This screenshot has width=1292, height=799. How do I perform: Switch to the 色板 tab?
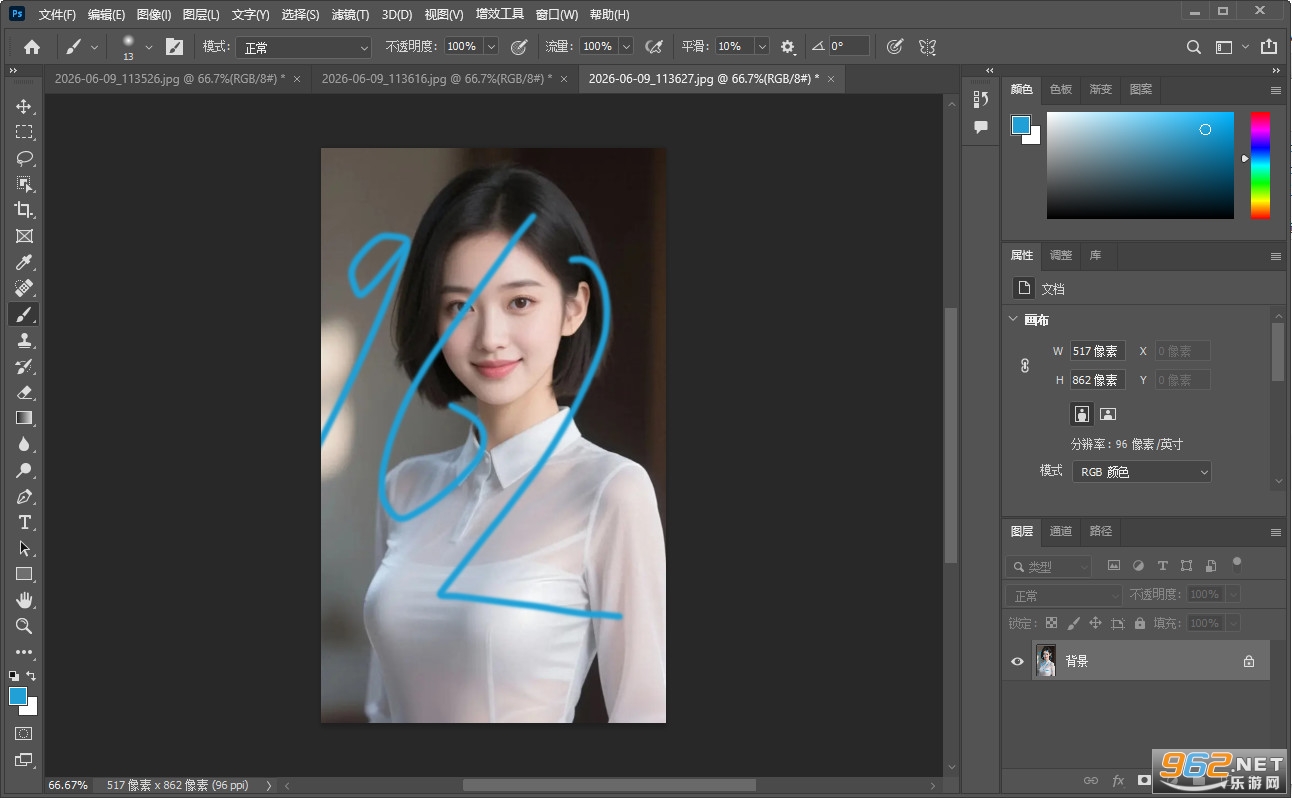coord(1060,89)
